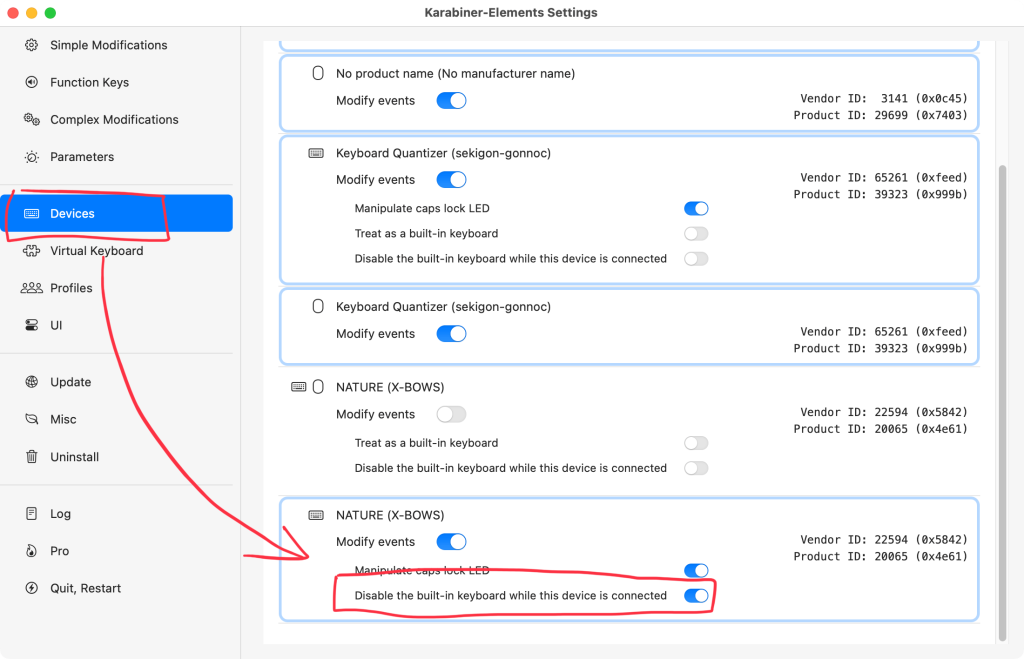Open Complex Modifications settings
1024x659 pixels.
coord(116,120)
